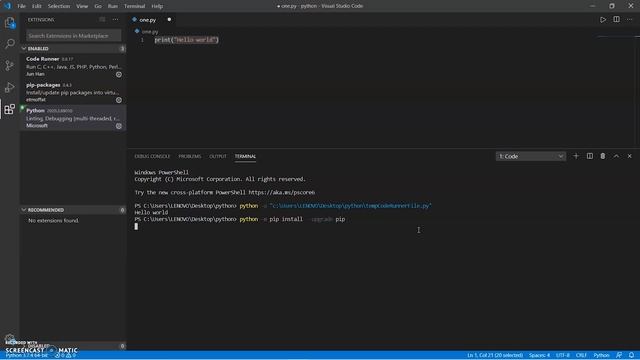Select the pip-packages extension entry

(x=73, y=92)
